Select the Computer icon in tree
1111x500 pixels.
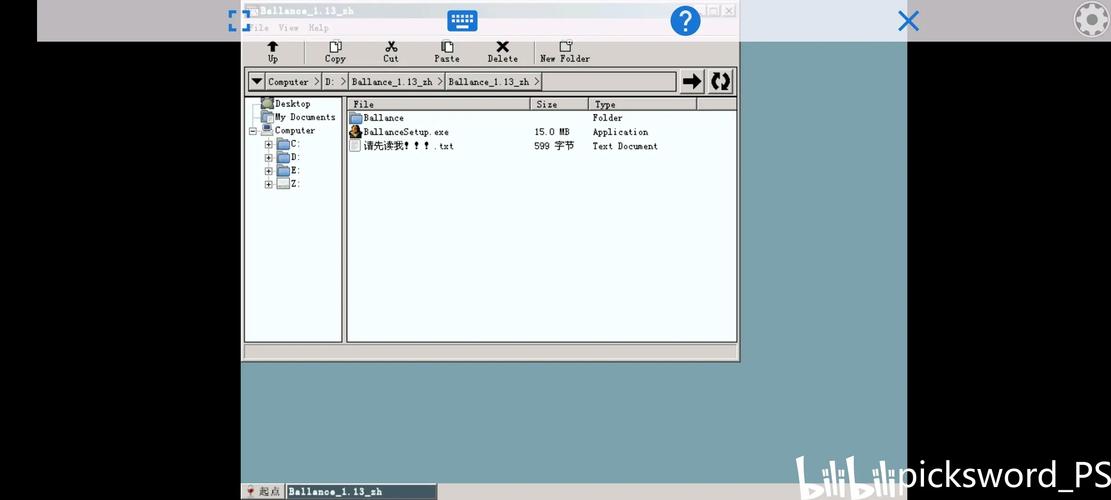pyautogui.click(x=267, y=130)
